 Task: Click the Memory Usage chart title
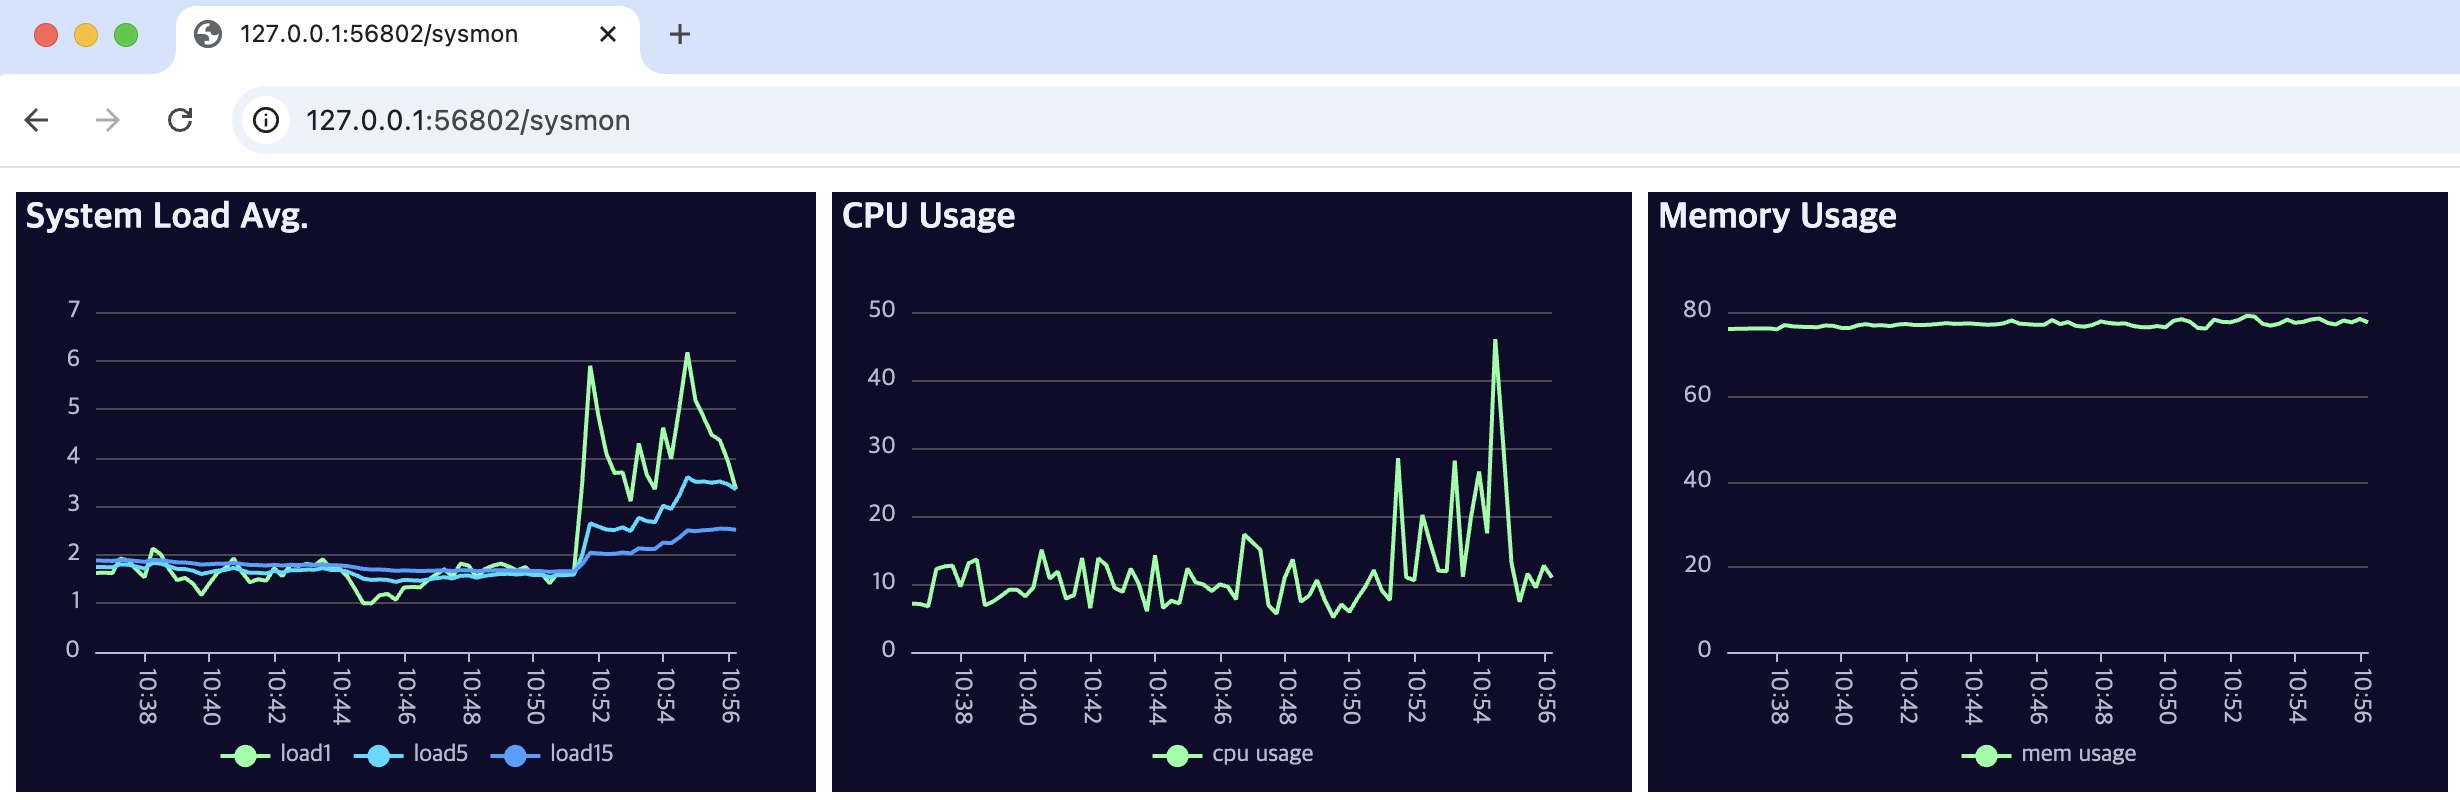(x=1777, y=216)
